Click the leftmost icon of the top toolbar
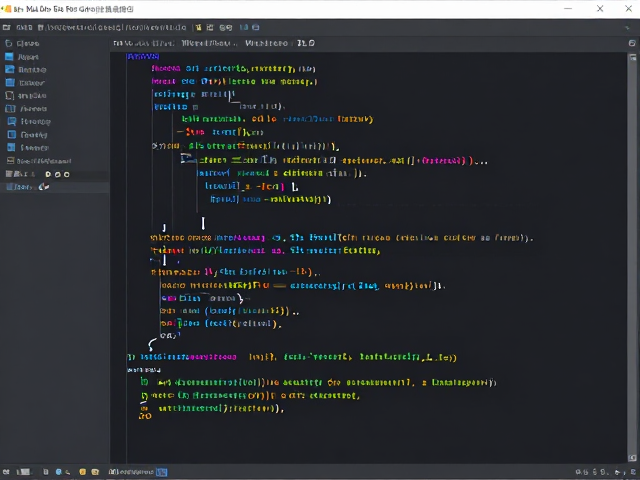The image size is (640, 480). click(6, 27)
